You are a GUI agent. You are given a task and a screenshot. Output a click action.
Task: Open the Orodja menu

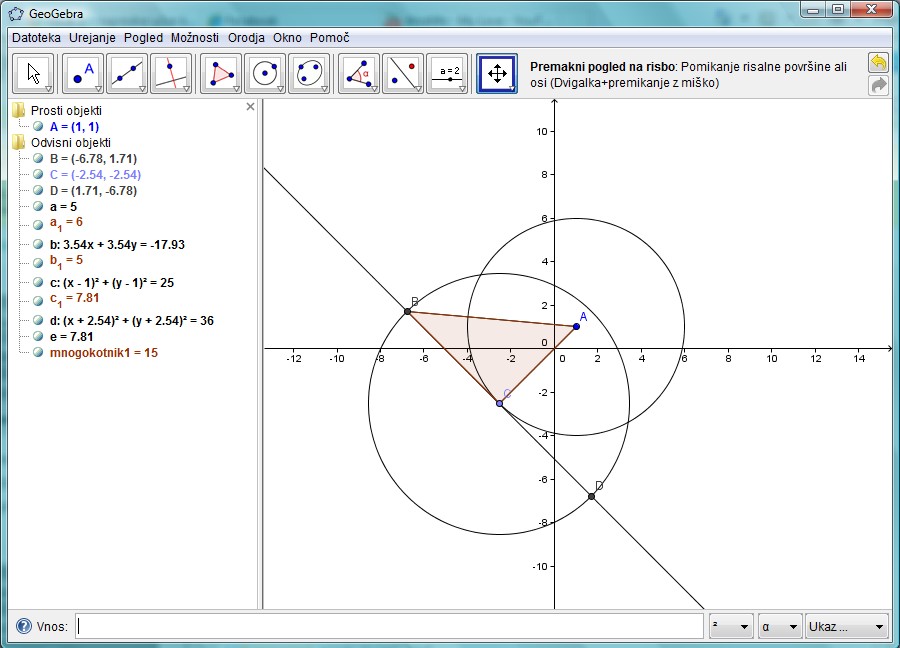[x=246, y=37]
